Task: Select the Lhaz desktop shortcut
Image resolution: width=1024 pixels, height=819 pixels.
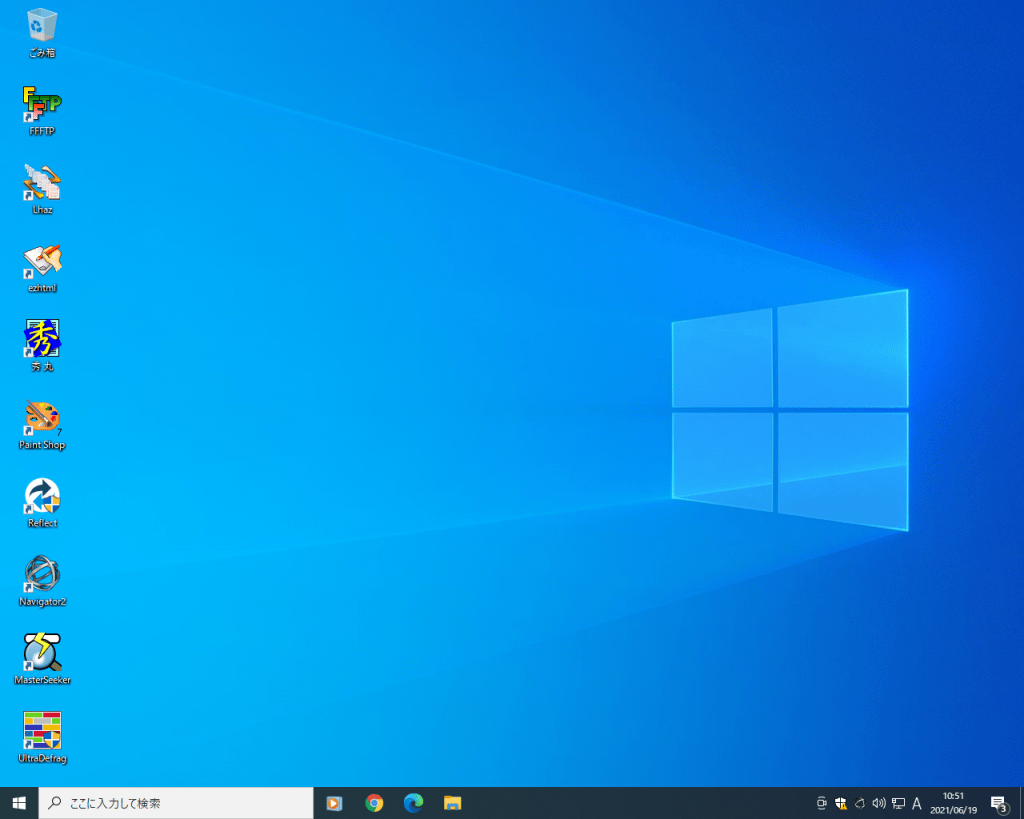Action: click(42, 189)
